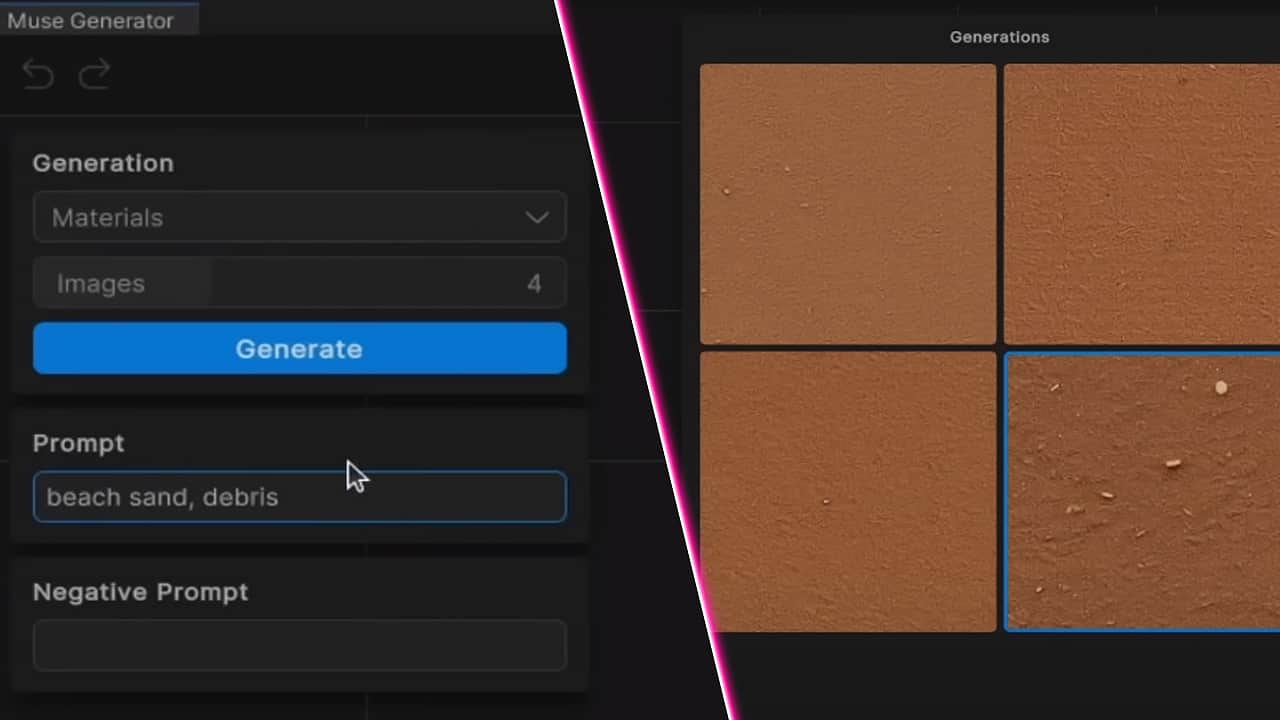Click the Images value showing 4
The image size is (1280, 720).
534,283
